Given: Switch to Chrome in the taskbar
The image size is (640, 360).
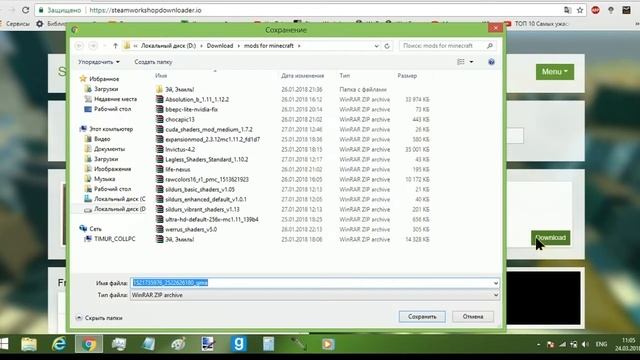Looking at the screenshot, I should [x=89, y=344].
